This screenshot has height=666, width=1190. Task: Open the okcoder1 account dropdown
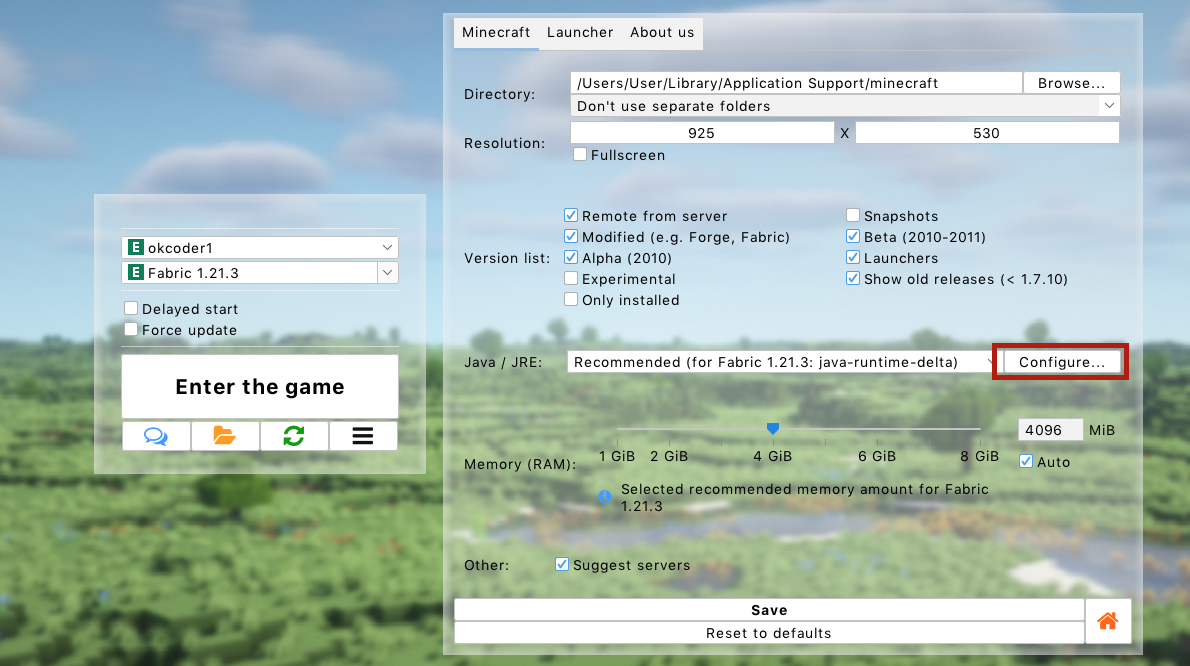tap(260, 247)
